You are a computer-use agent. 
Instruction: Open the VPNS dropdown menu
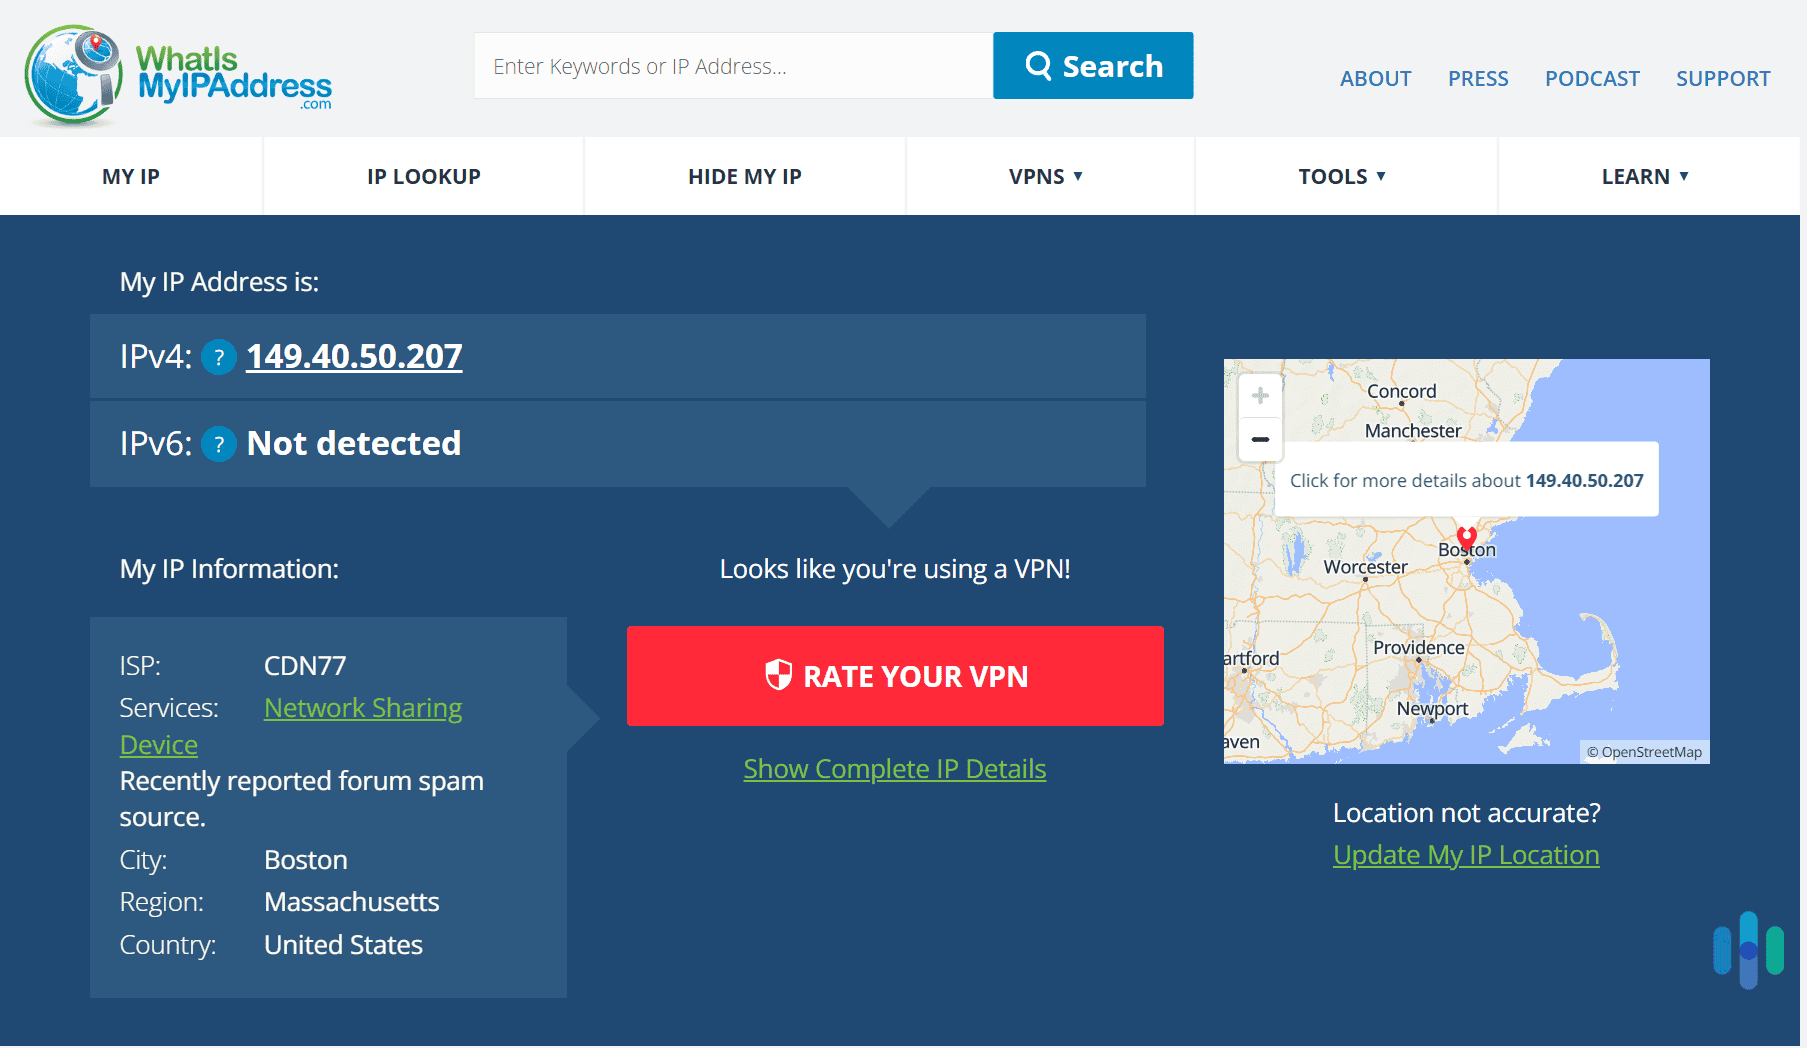pyautogui.click(x=1048, y=176)
